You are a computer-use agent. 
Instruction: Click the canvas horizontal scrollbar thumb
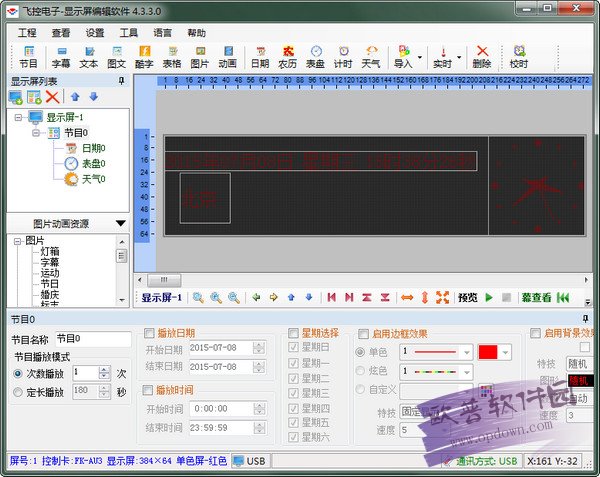coord(164,280)
